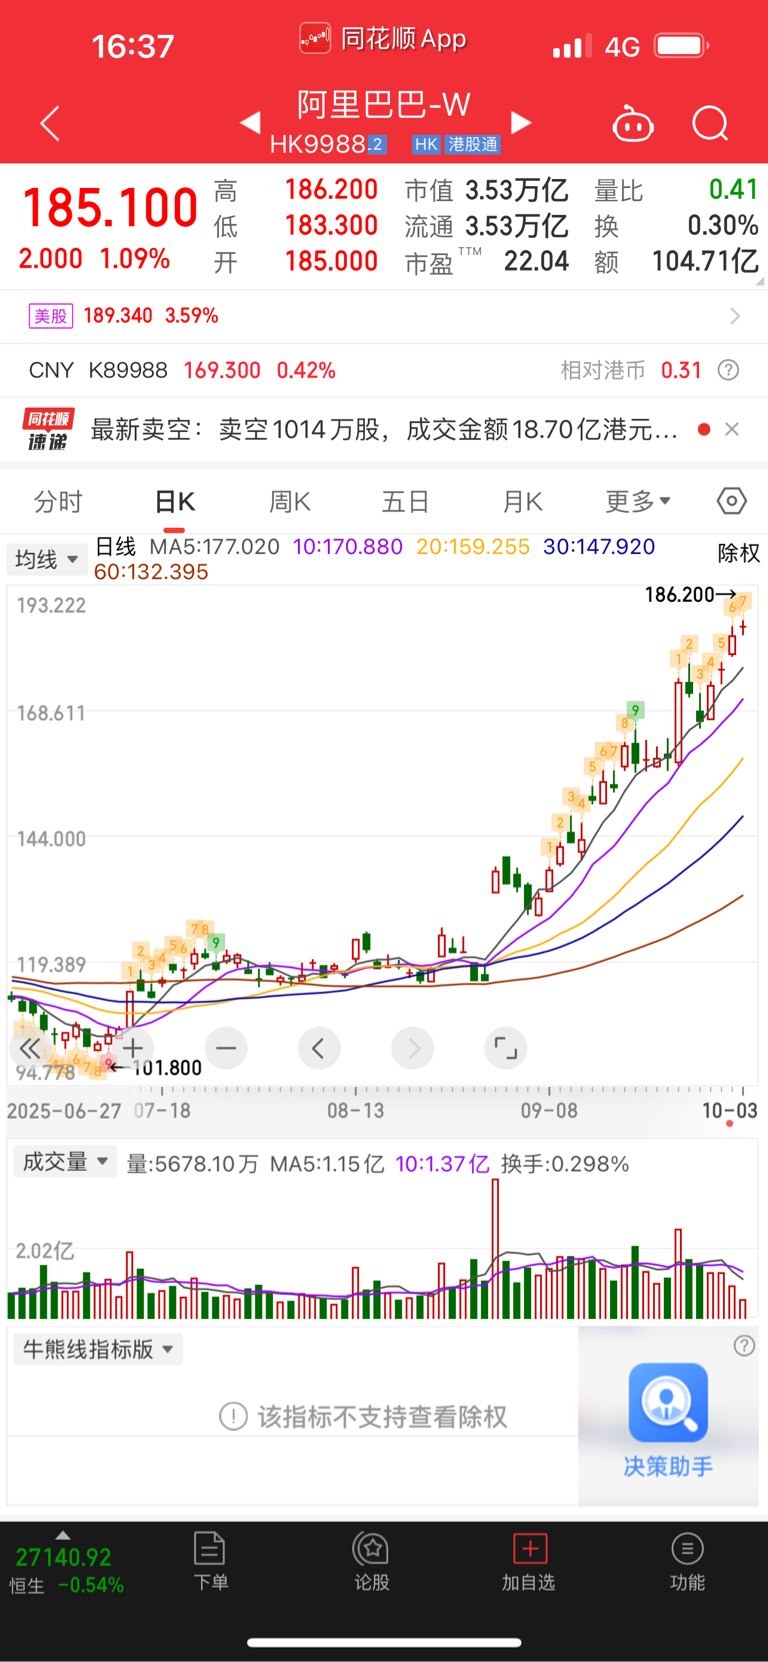Viewport: 768px width, 1662px height.
Task: Open the US stock quote row chevron
Action: tap(735, 316)
